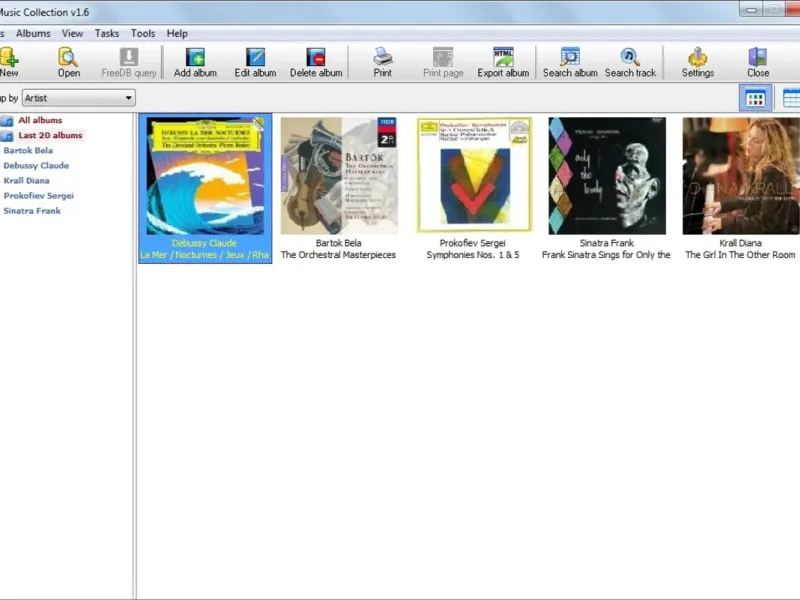
Task: Select All albums in the sidebar
Action: coord(40,120)
